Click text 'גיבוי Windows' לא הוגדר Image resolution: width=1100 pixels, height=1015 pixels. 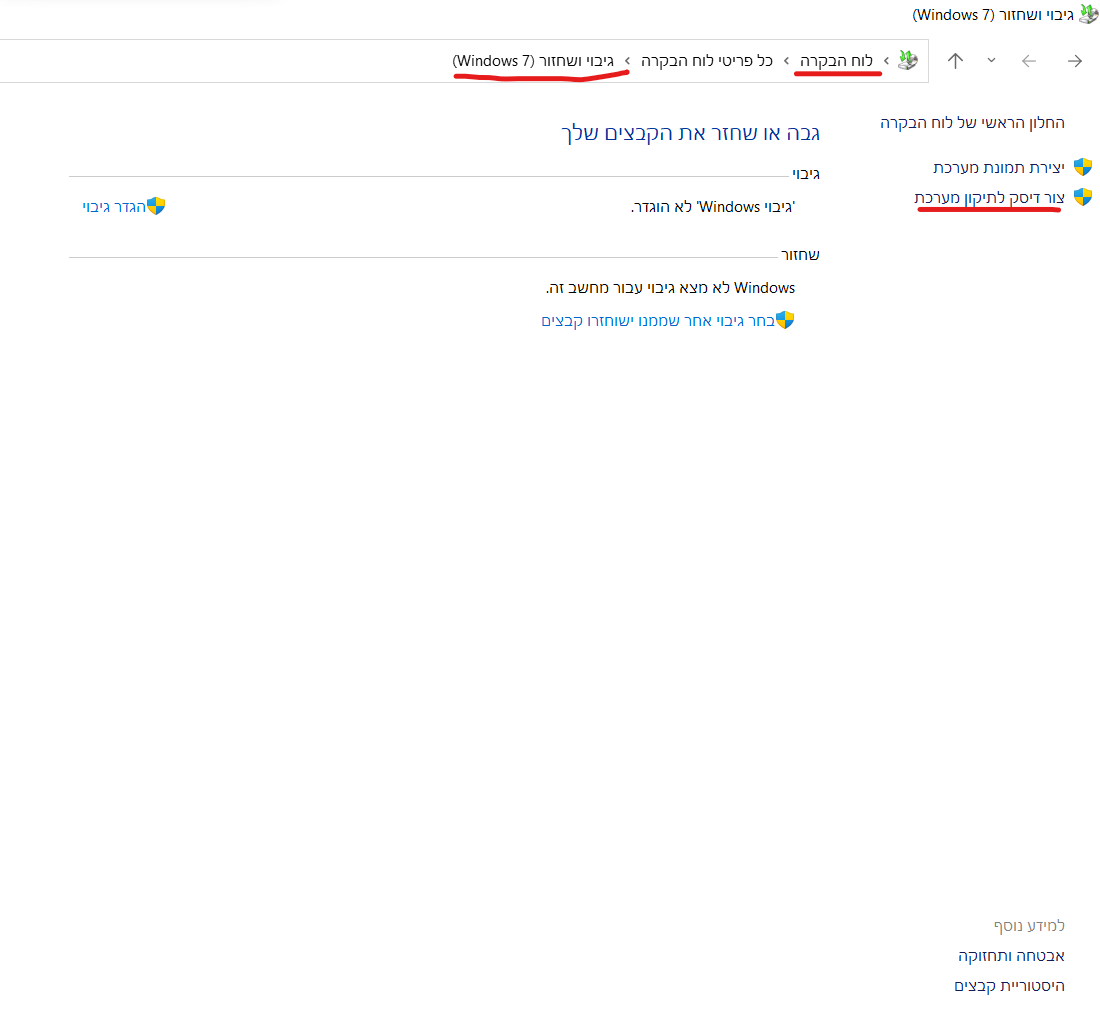(x=713, y=207)
